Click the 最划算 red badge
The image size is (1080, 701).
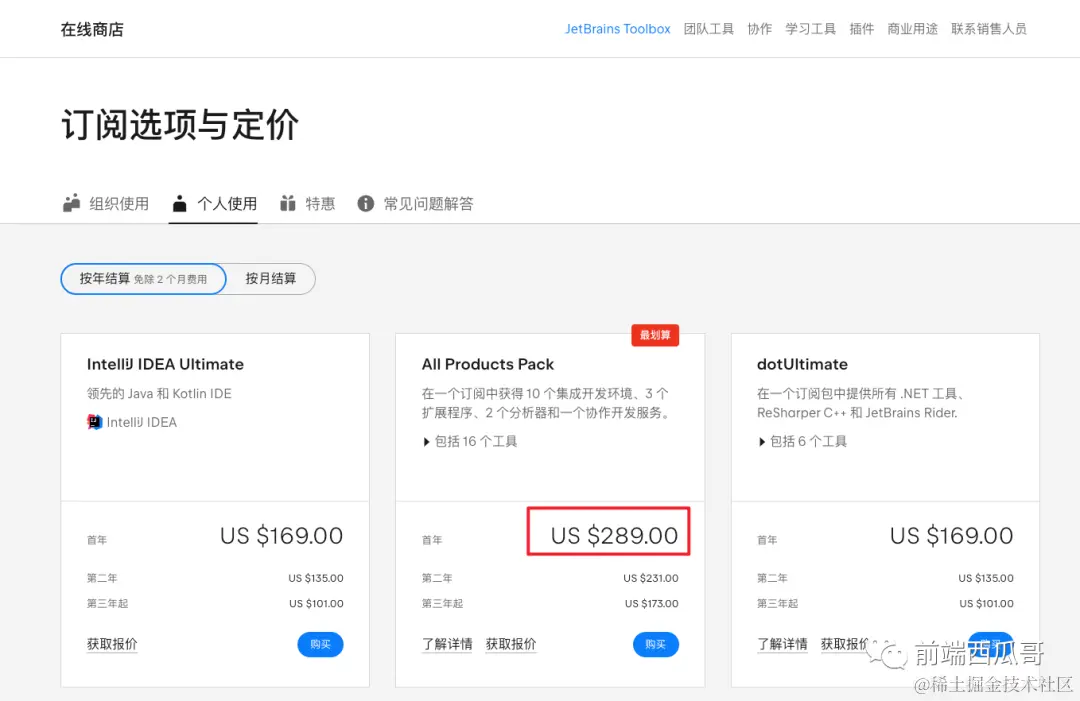click(x=655, y=335)
